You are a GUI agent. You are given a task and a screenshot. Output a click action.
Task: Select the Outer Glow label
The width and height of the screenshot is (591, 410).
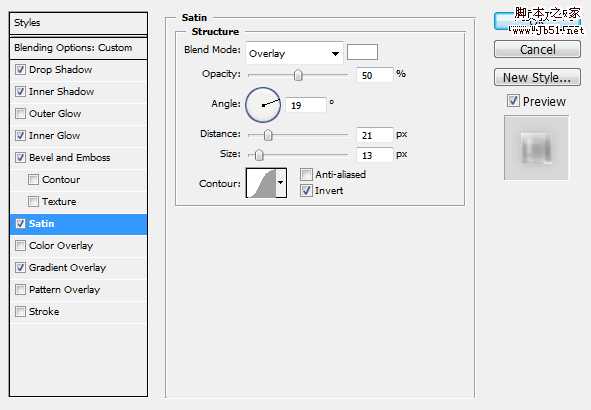pyautogui.click(x=55, y=113)
